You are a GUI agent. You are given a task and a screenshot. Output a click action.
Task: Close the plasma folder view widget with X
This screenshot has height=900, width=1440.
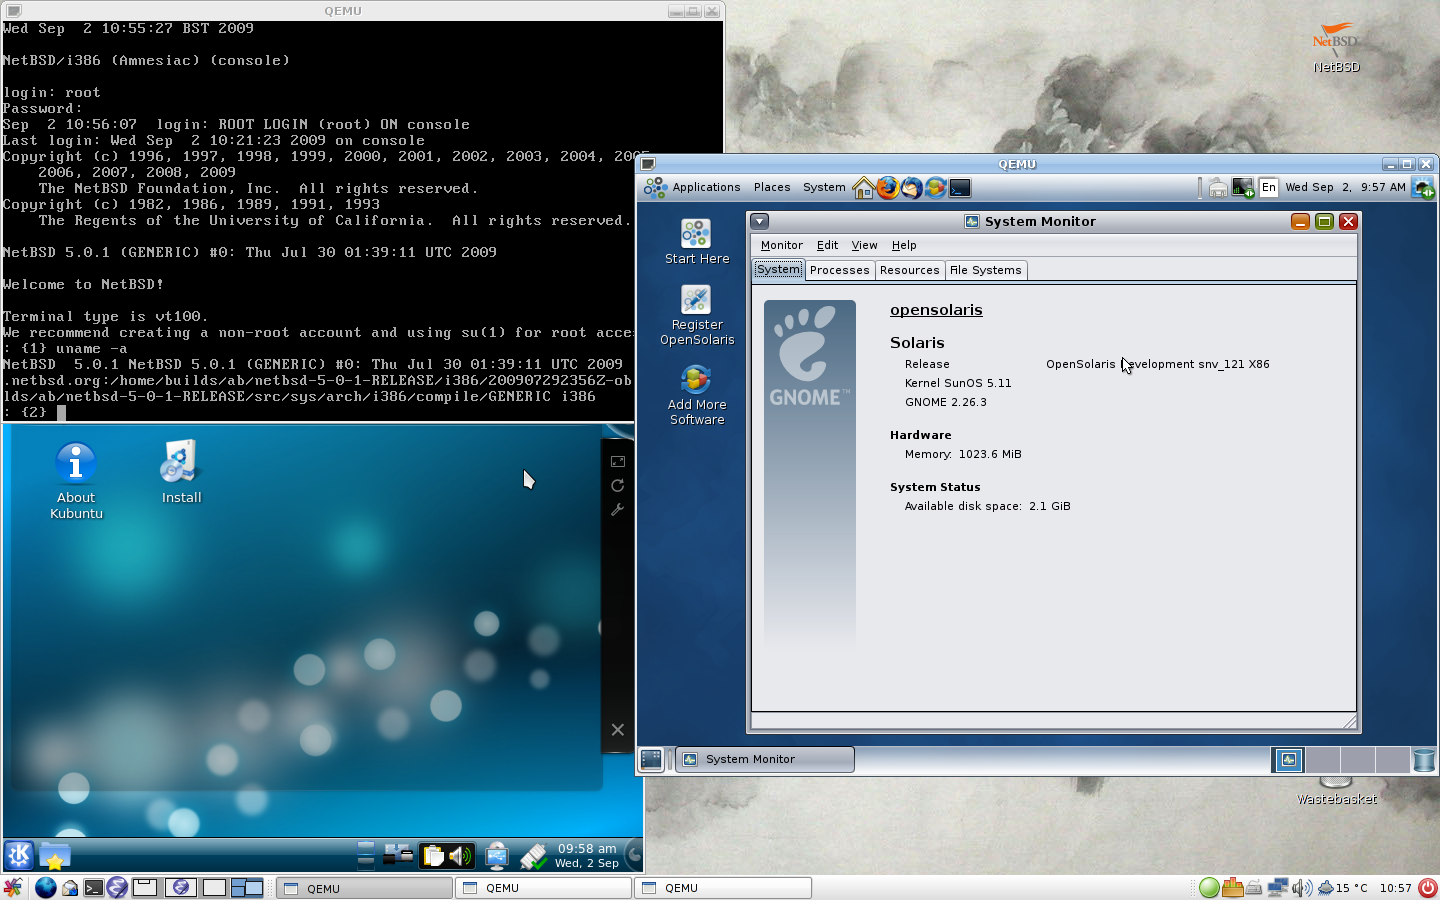(618, 730)
